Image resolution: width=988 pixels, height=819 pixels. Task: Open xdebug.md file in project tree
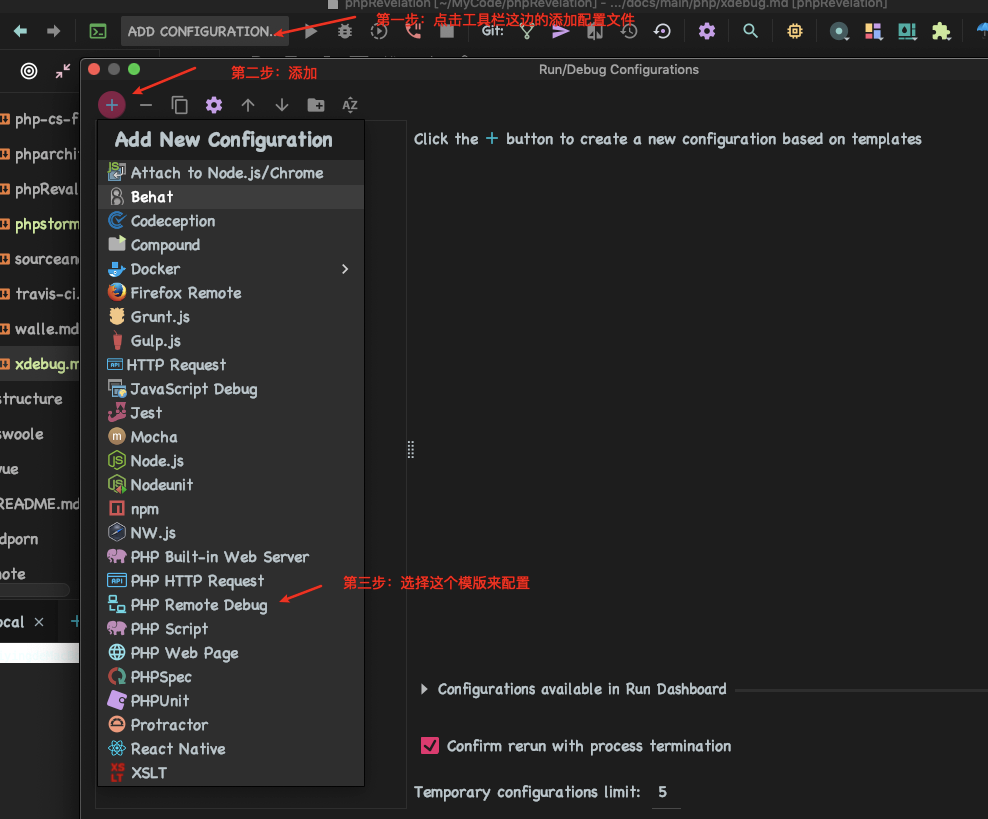pos(44,364)
